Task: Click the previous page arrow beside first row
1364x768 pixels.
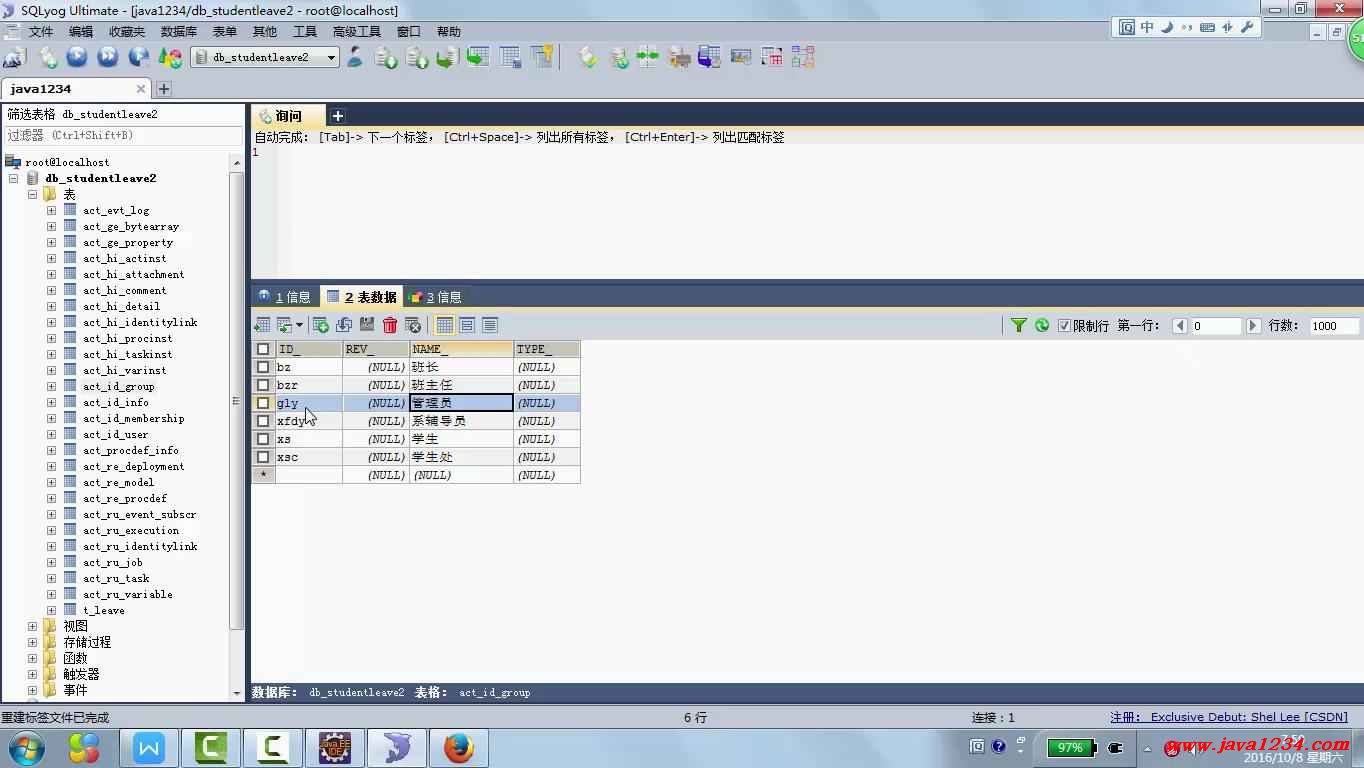Action: coord(1180,326)
